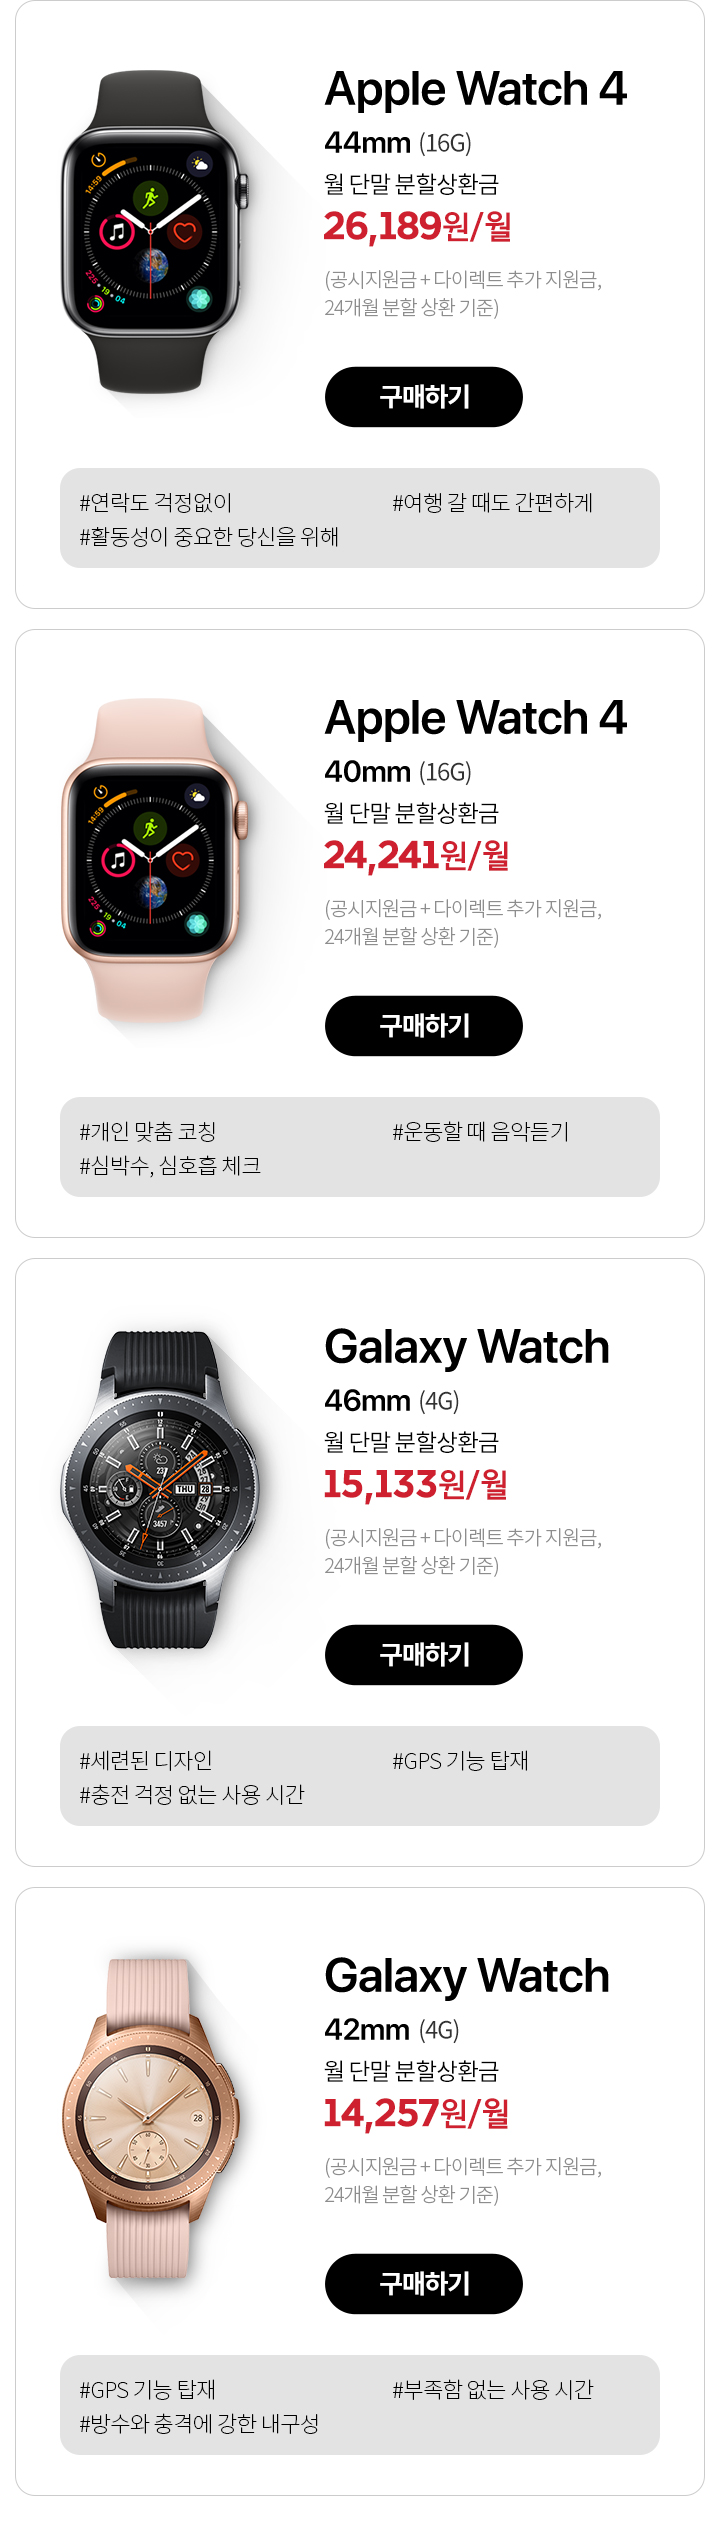Select the Galaxy Watch 46mm title
The height and width of the screenshot is (2546, 720).
pyautogui.click(x=467, y=1347)
